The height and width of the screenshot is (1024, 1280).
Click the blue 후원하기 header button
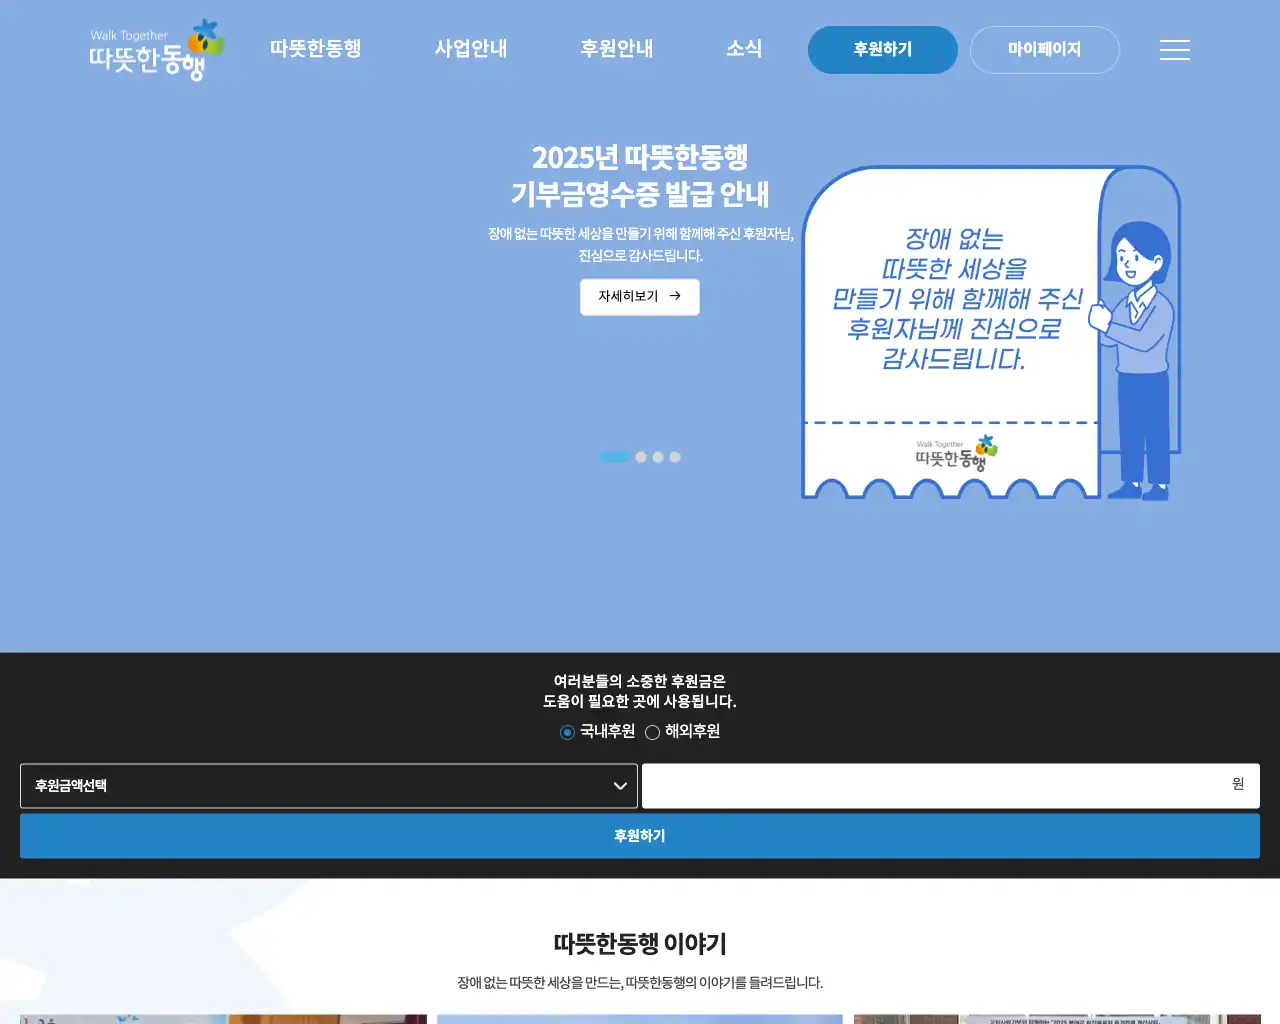pyautogui.click(x=882, y=49)
